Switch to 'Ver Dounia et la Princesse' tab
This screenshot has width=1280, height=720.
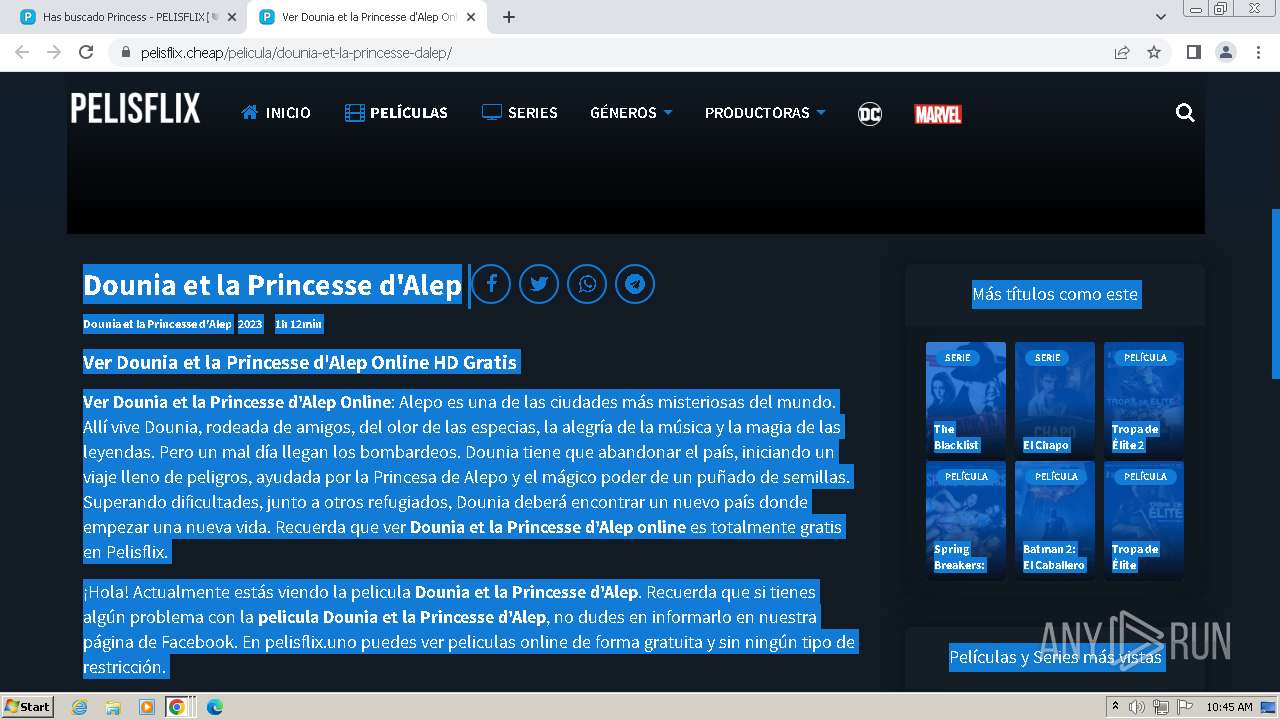367,17
